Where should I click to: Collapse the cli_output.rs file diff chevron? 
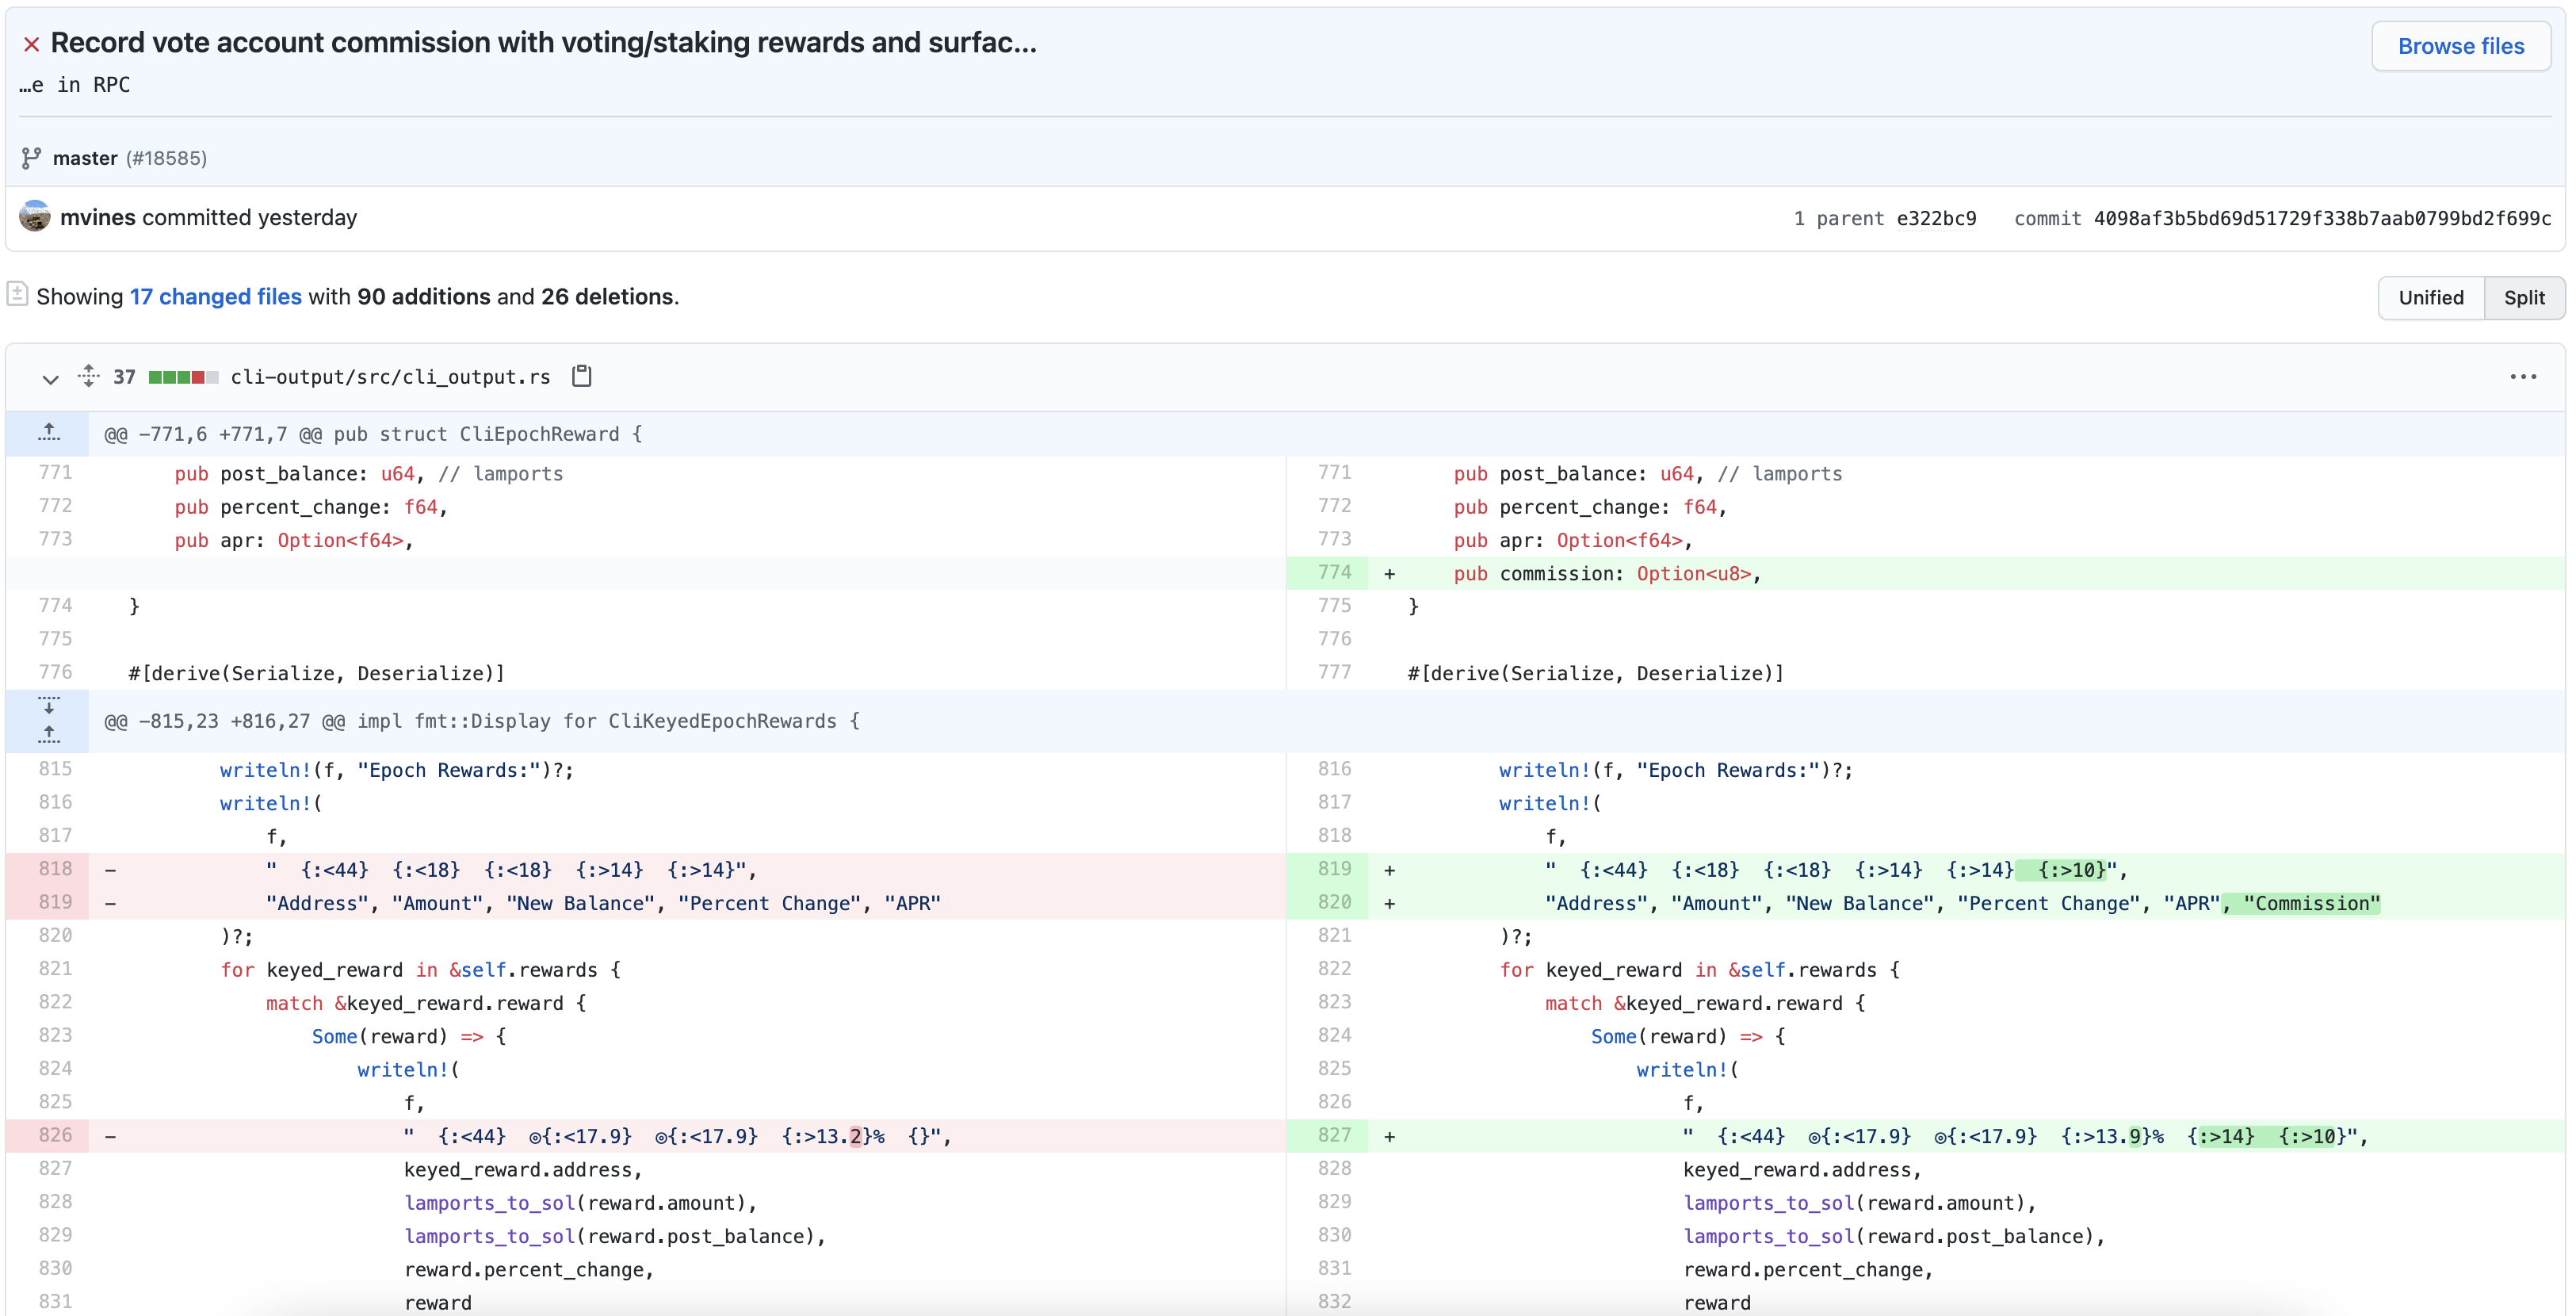[x=50, y=378]
